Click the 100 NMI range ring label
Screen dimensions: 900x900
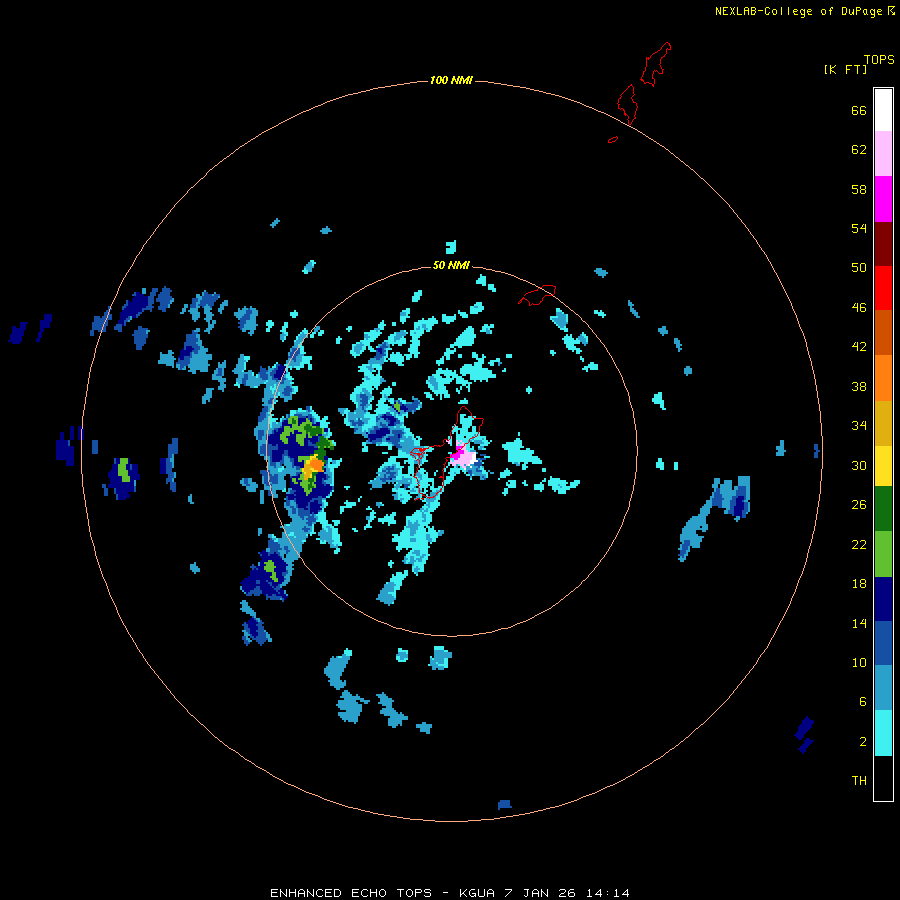coord(451,80)
